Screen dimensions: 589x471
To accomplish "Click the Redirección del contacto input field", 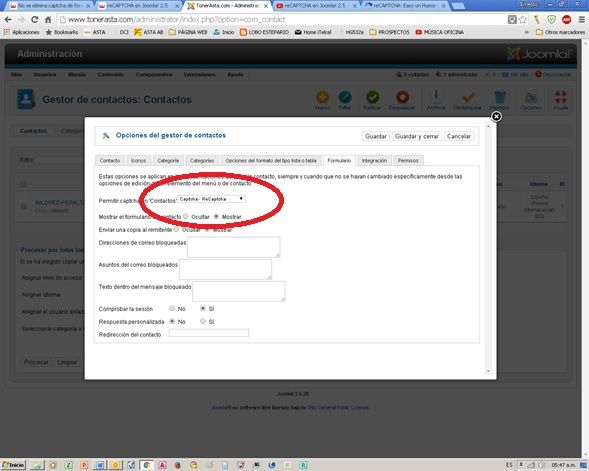I will [x=208, y=333].
